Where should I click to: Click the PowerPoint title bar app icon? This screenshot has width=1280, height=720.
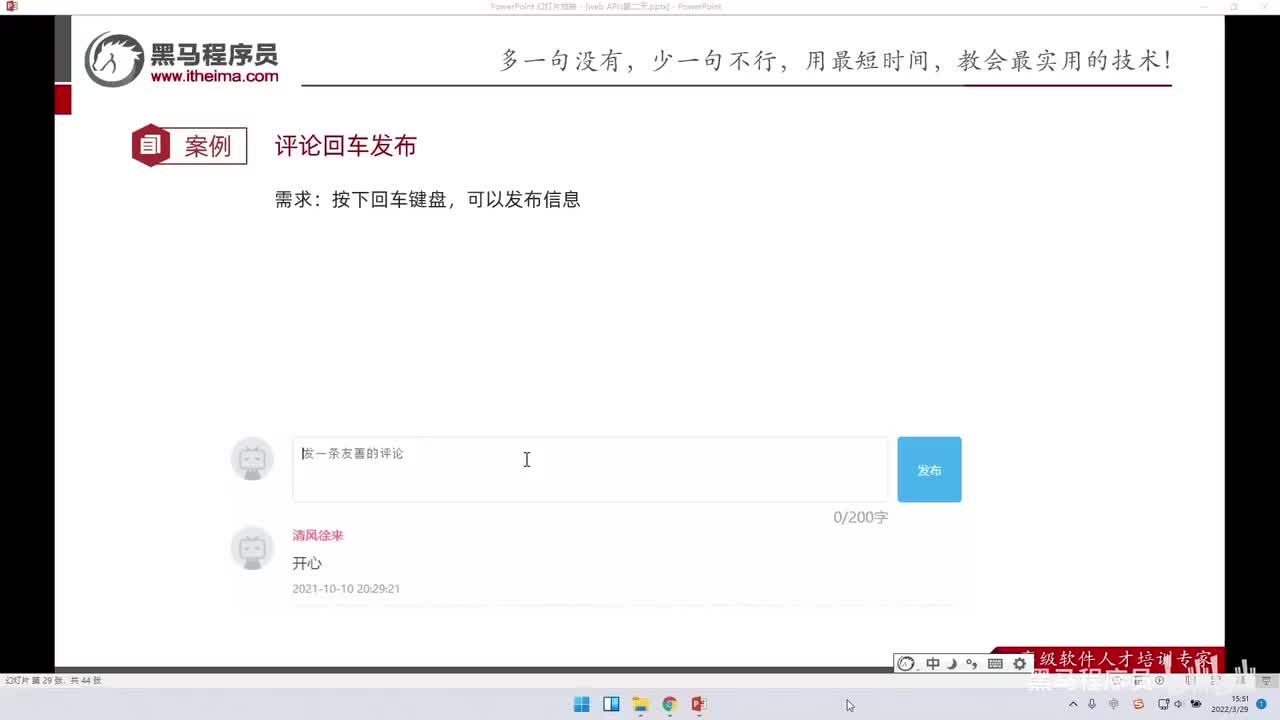pos(12,6)
